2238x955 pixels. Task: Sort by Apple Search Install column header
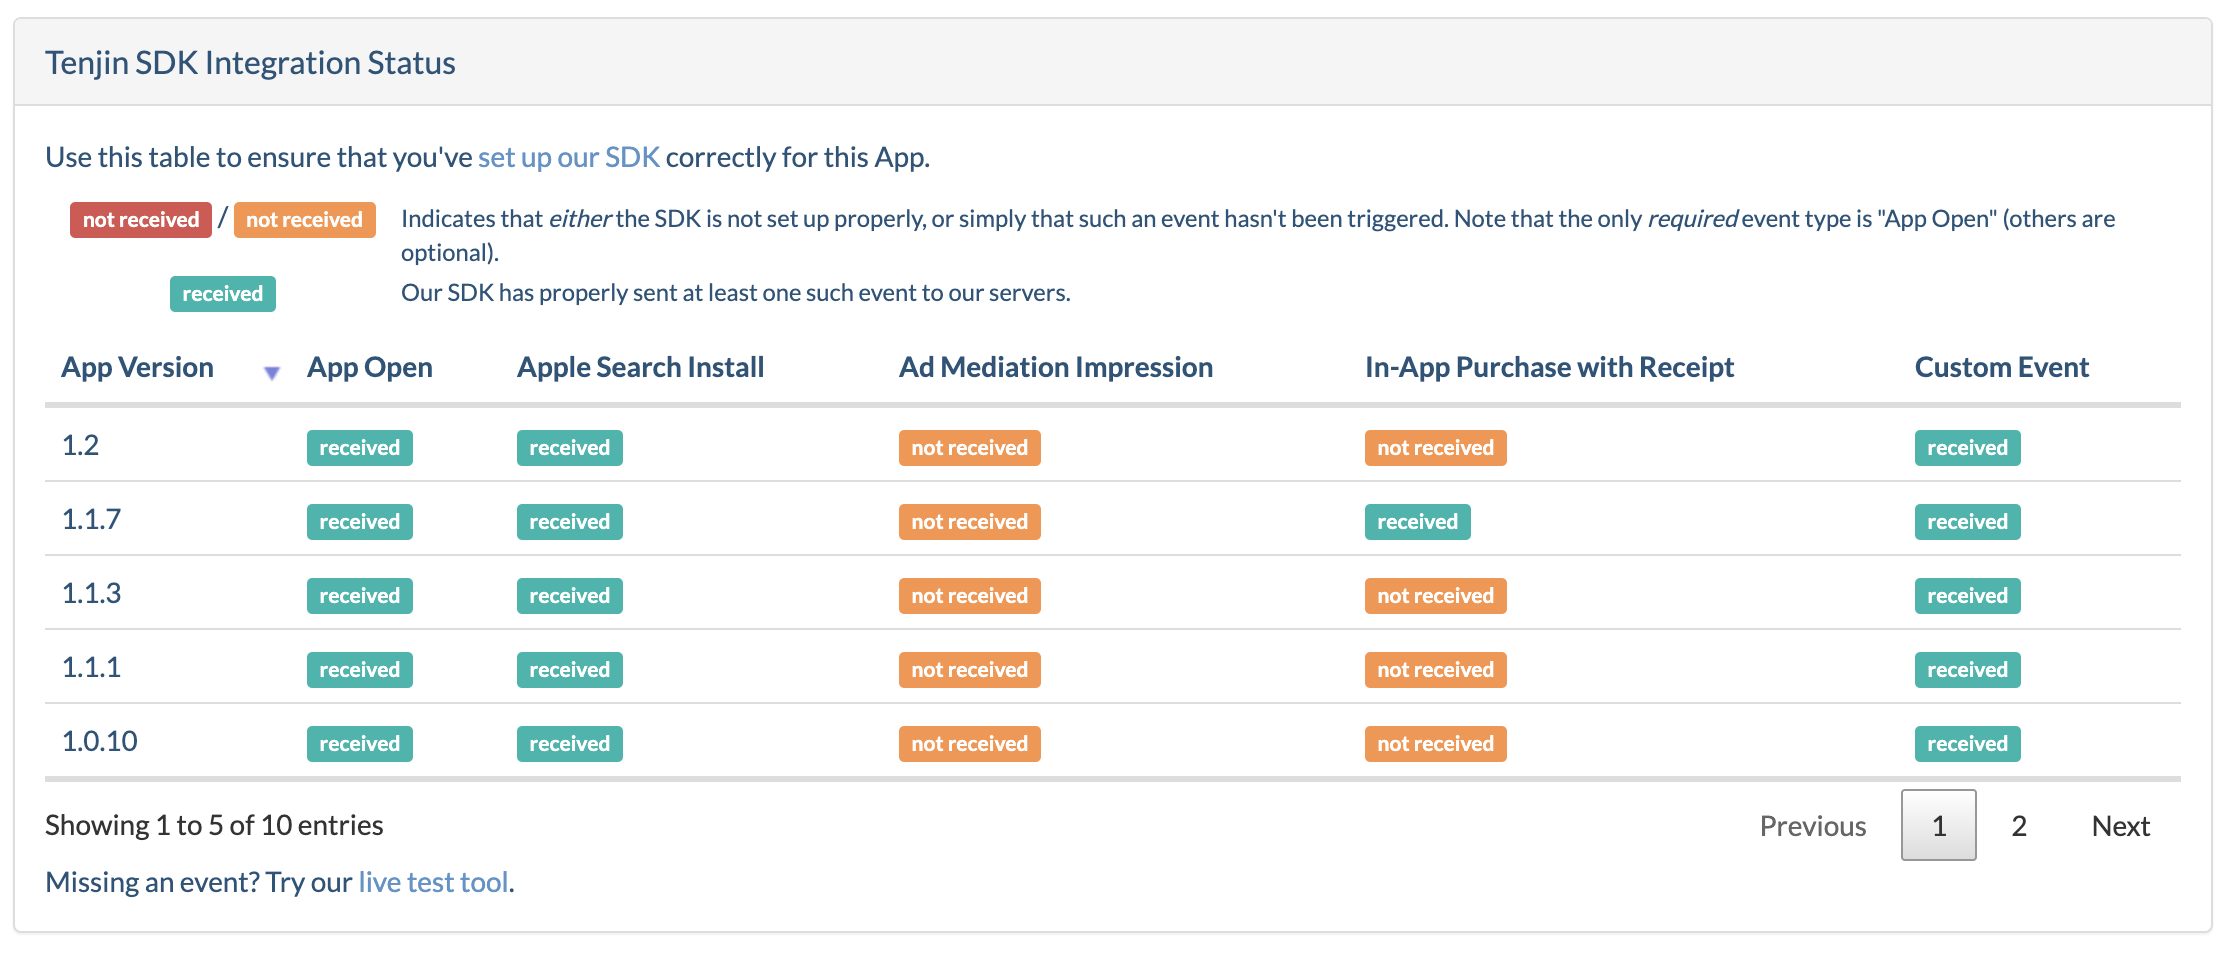point(640,368)
